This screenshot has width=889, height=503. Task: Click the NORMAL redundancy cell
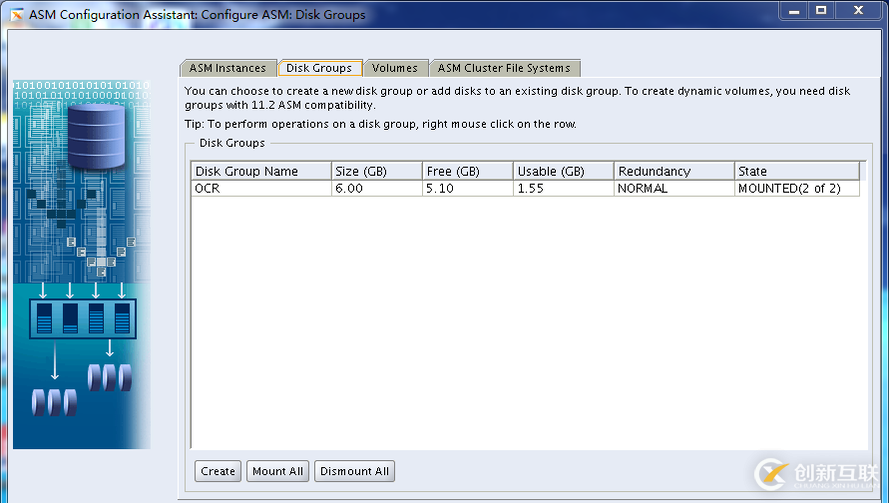click(674, 188)
